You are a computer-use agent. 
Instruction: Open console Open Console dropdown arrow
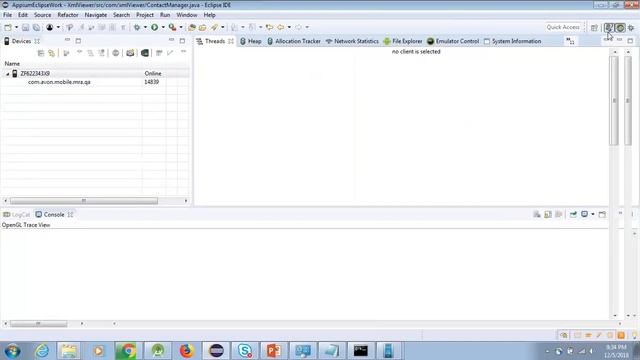point(593,214)
